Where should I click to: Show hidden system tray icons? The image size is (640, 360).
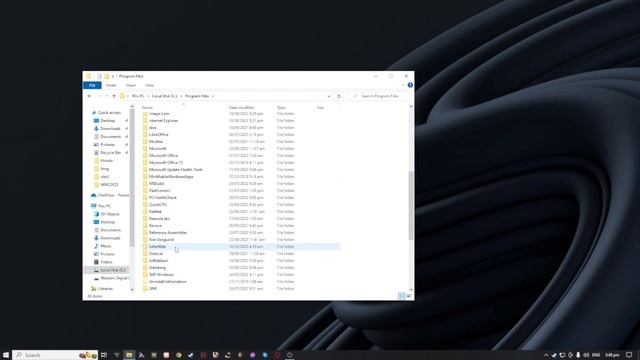[546, 355]
